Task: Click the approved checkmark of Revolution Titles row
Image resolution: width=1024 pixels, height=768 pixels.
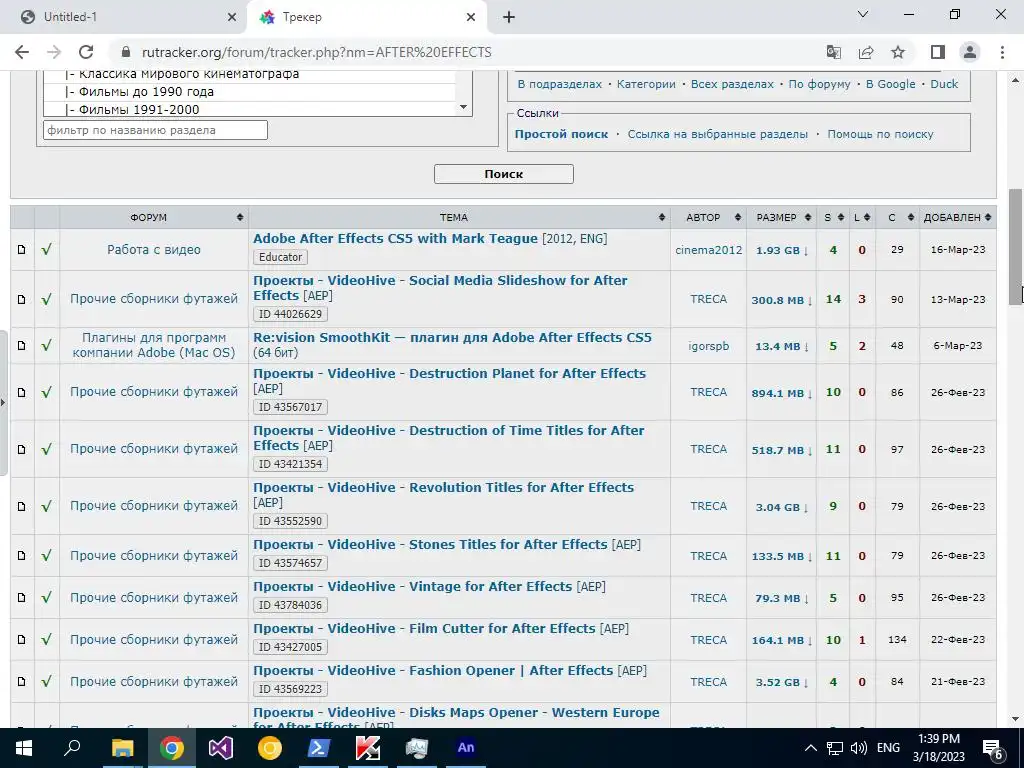Action: click(x=46, y=506)
